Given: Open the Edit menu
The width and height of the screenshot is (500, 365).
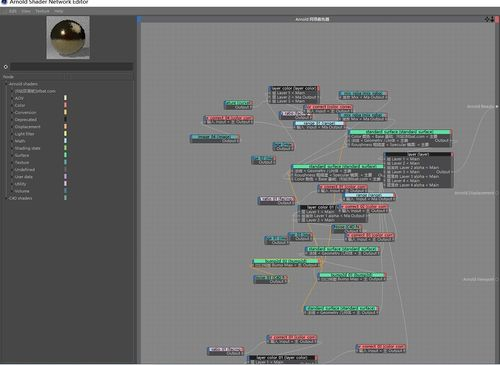Looking at the screenshot, I should (13, 11).
